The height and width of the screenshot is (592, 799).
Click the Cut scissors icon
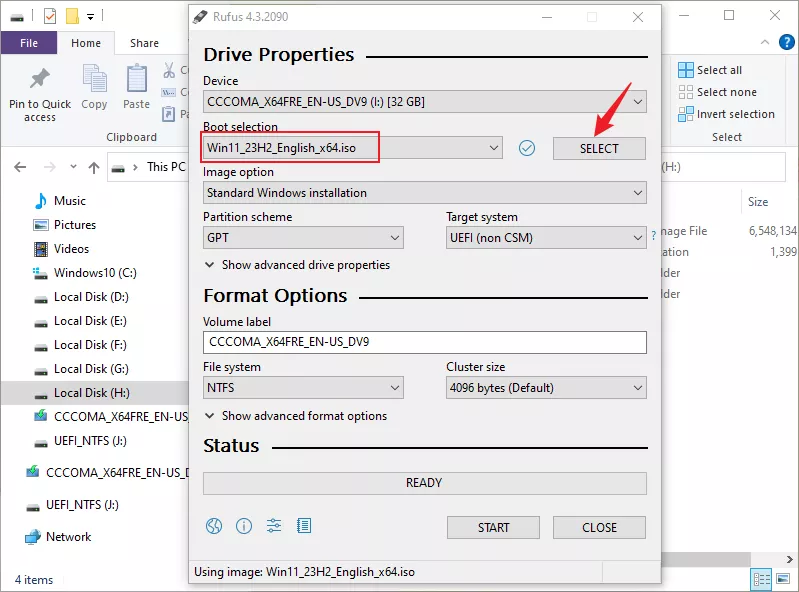pyautogui.click(x=169, y=70)
